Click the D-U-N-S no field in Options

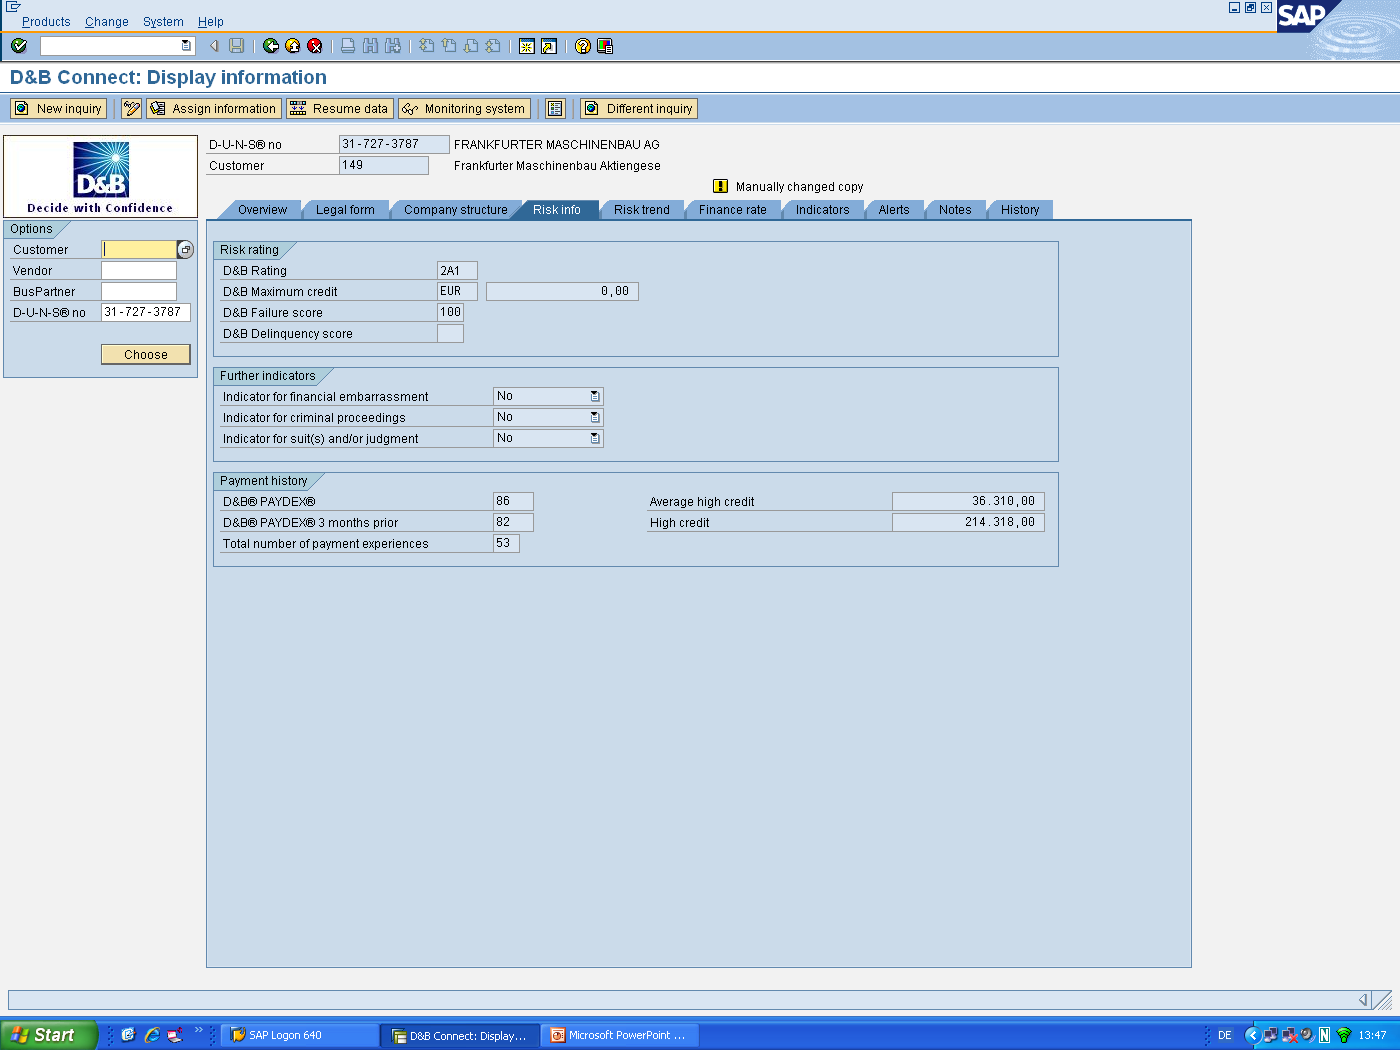[146, 313]
